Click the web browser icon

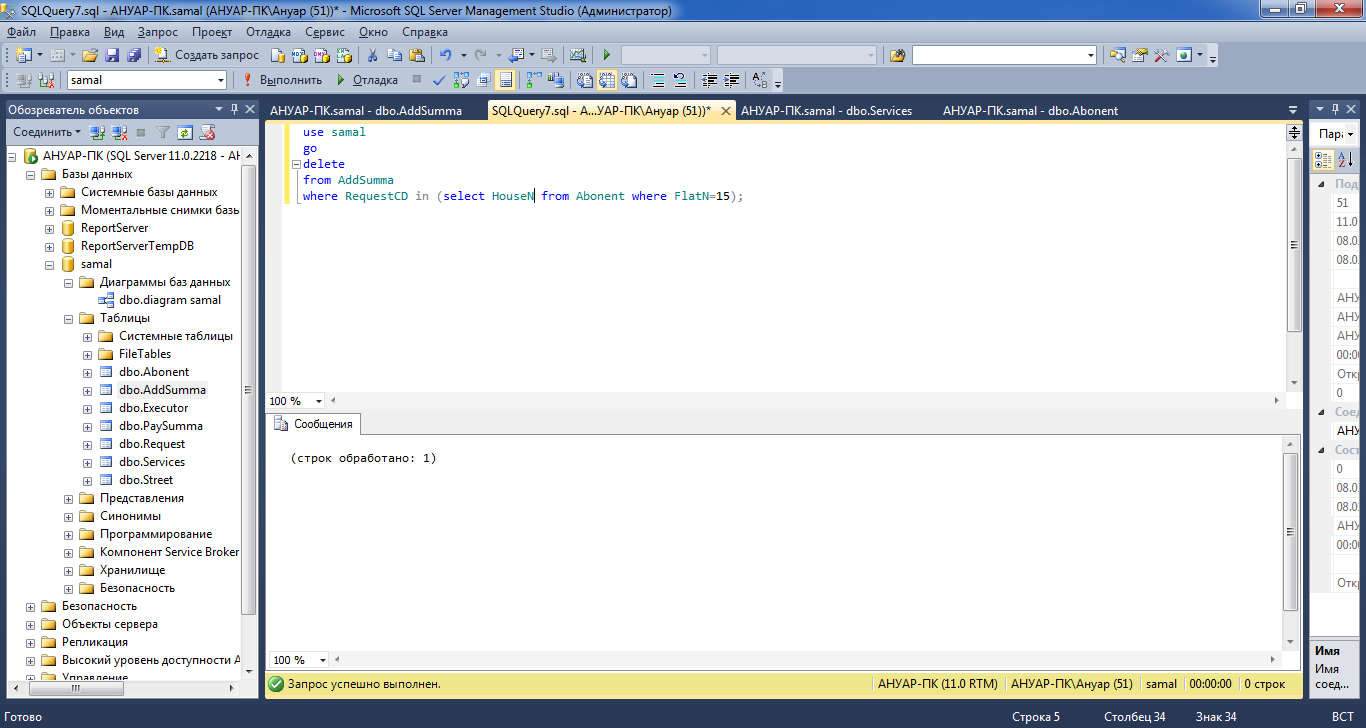1184,55
